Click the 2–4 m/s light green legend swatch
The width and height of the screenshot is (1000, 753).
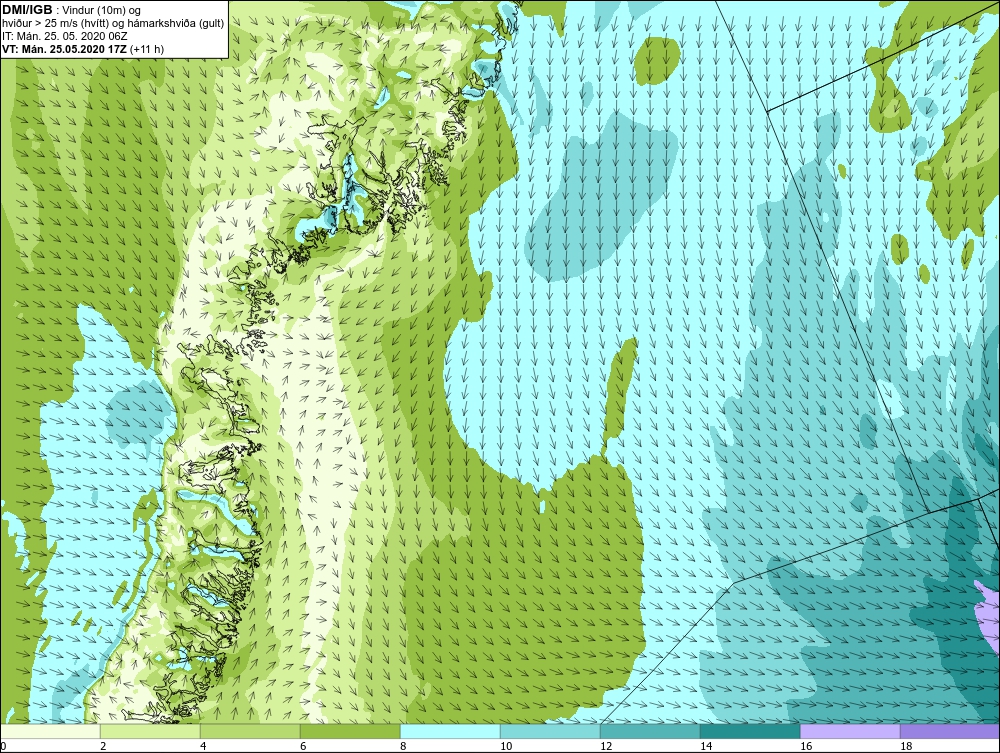150,731
